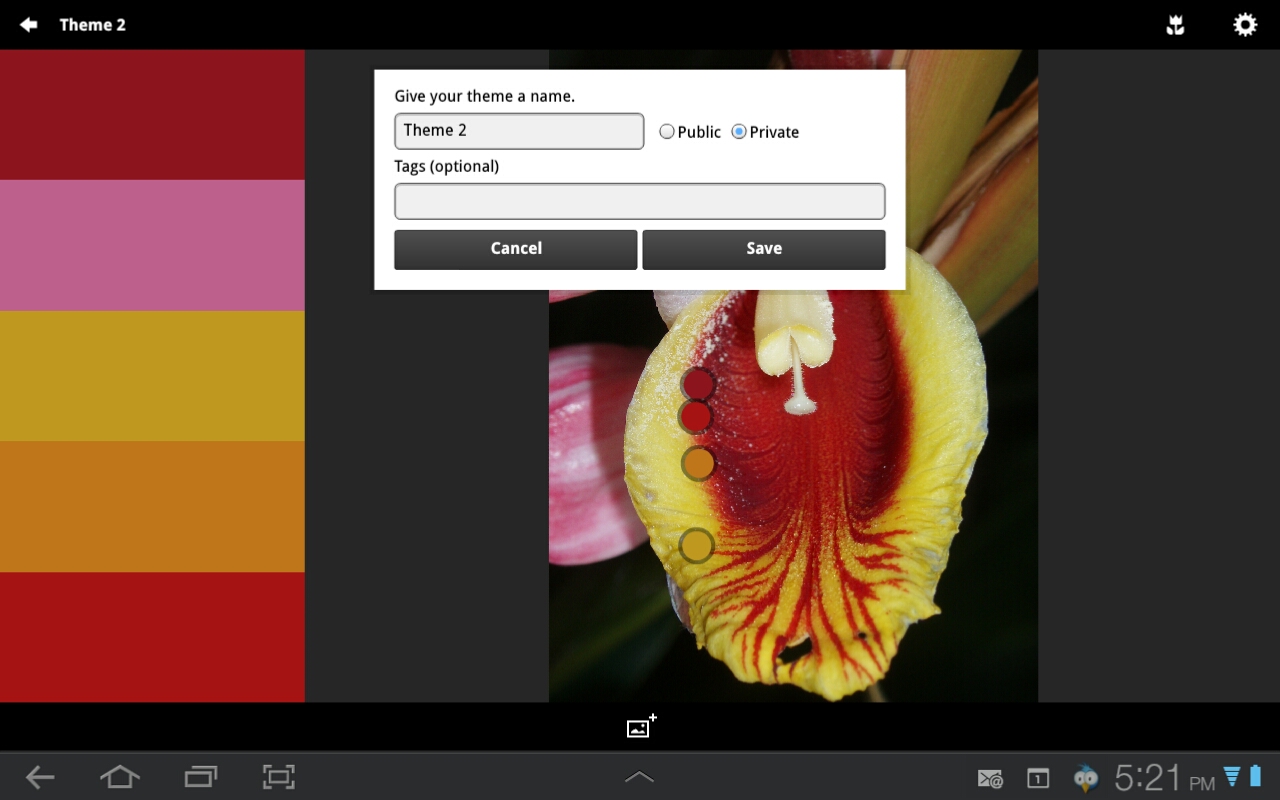The image size is (1280, 800).
Task: Click the Cancel button in dialog
Action: [x=515, y=249]
